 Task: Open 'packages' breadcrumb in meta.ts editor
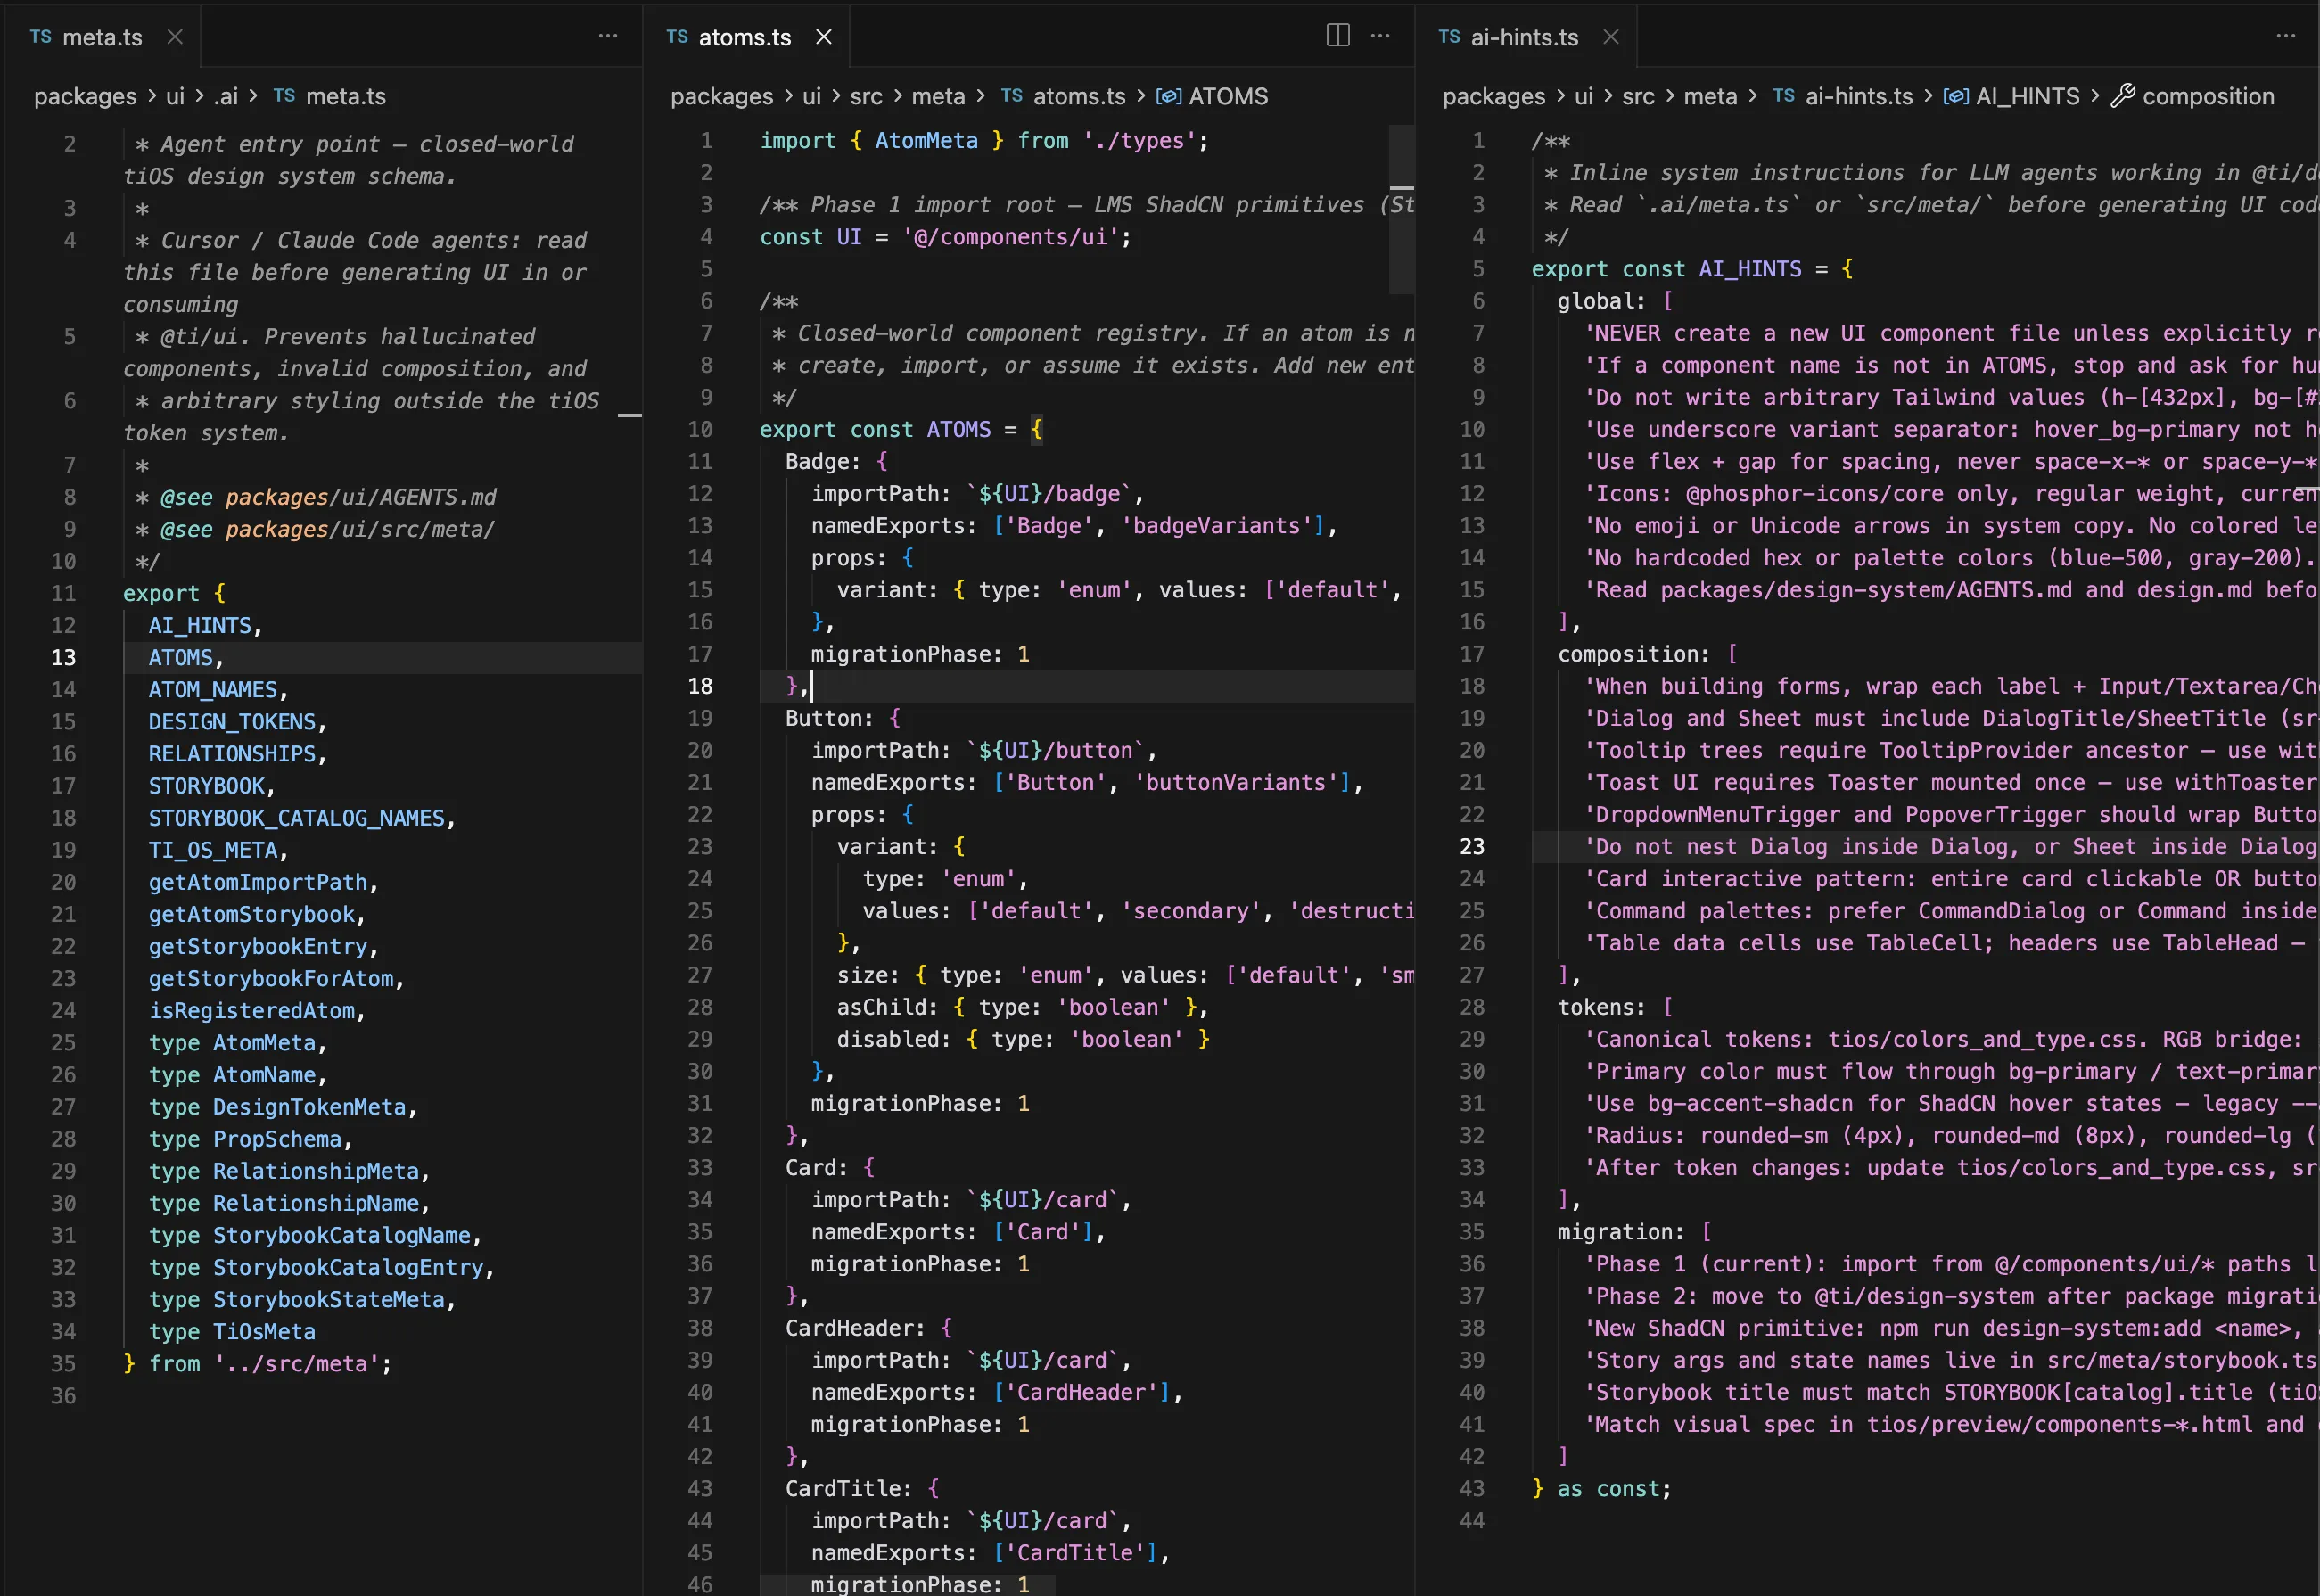(x=85, y=96)
